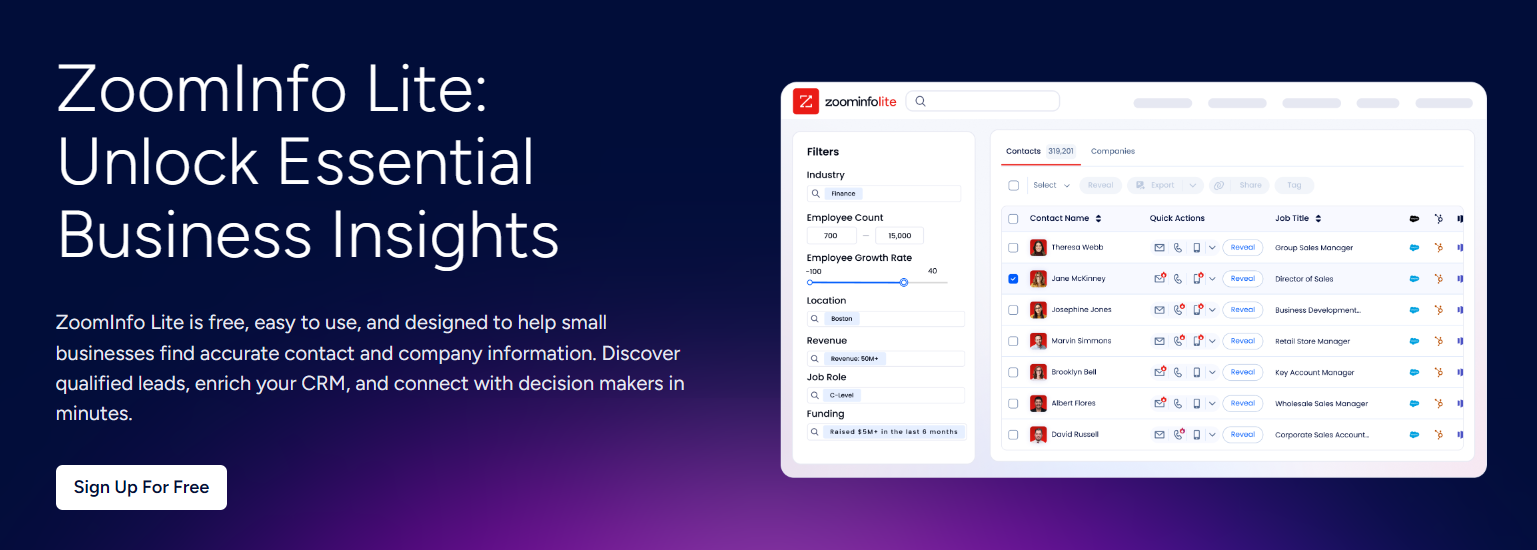The width and height of the screenshot is (1537, 550).
Task: Check the David Russell row checkbox
Action: pyautogui.click(x=1013, y=434)
